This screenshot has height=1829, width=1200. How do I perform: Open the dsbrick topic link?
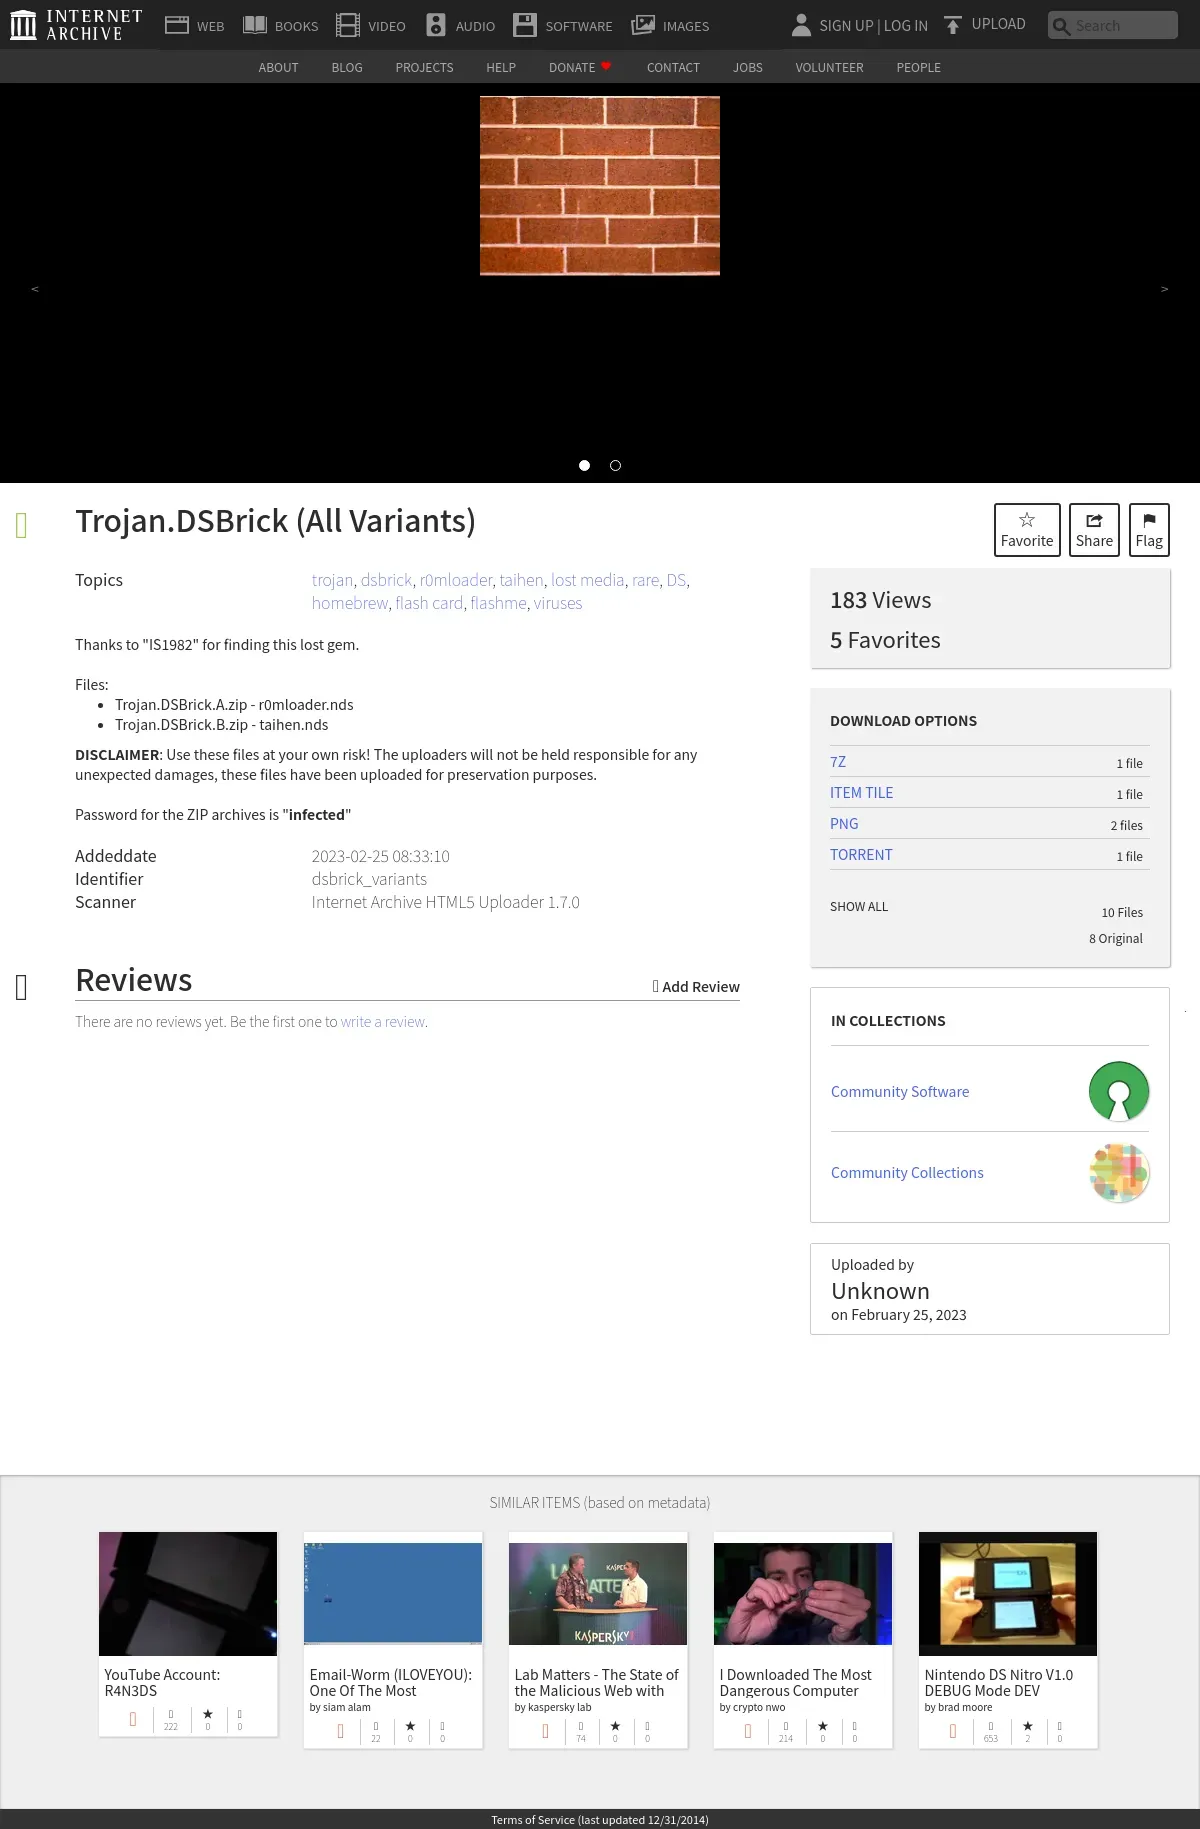click(386, 580)
